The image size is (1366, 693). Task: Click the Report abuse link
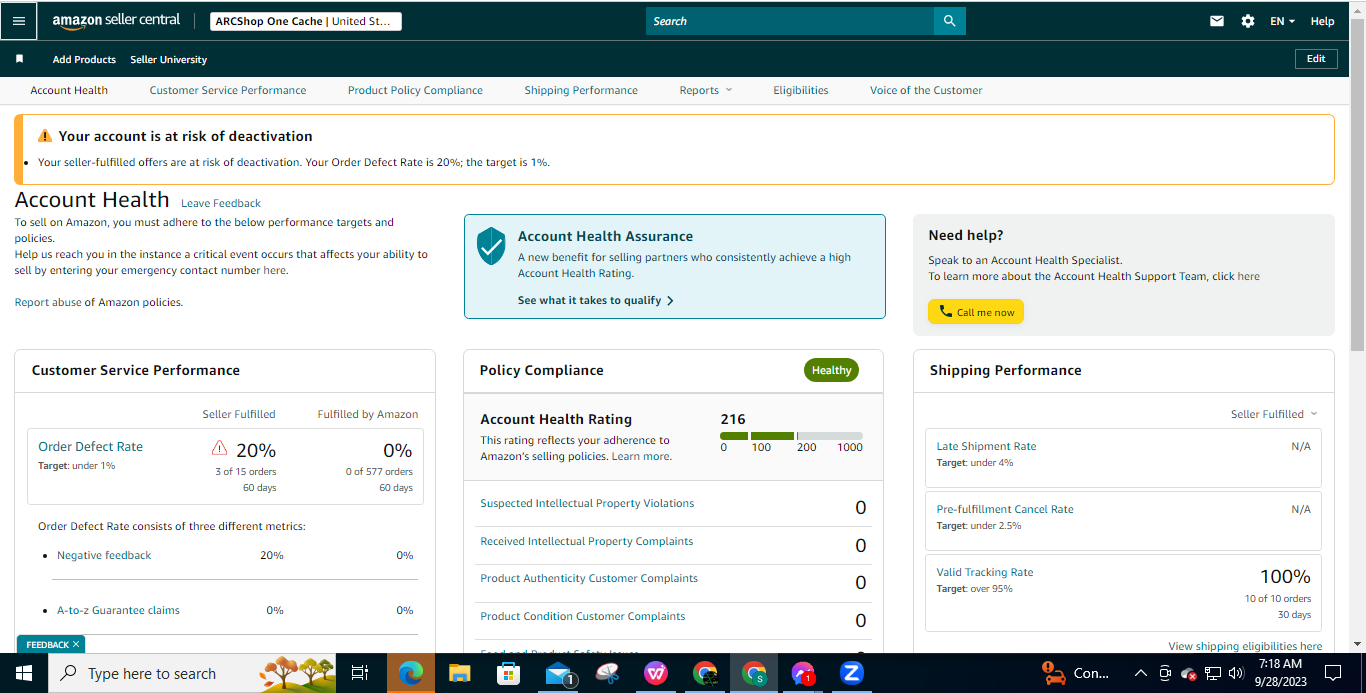pyautogui.click(x=48, y=302)
